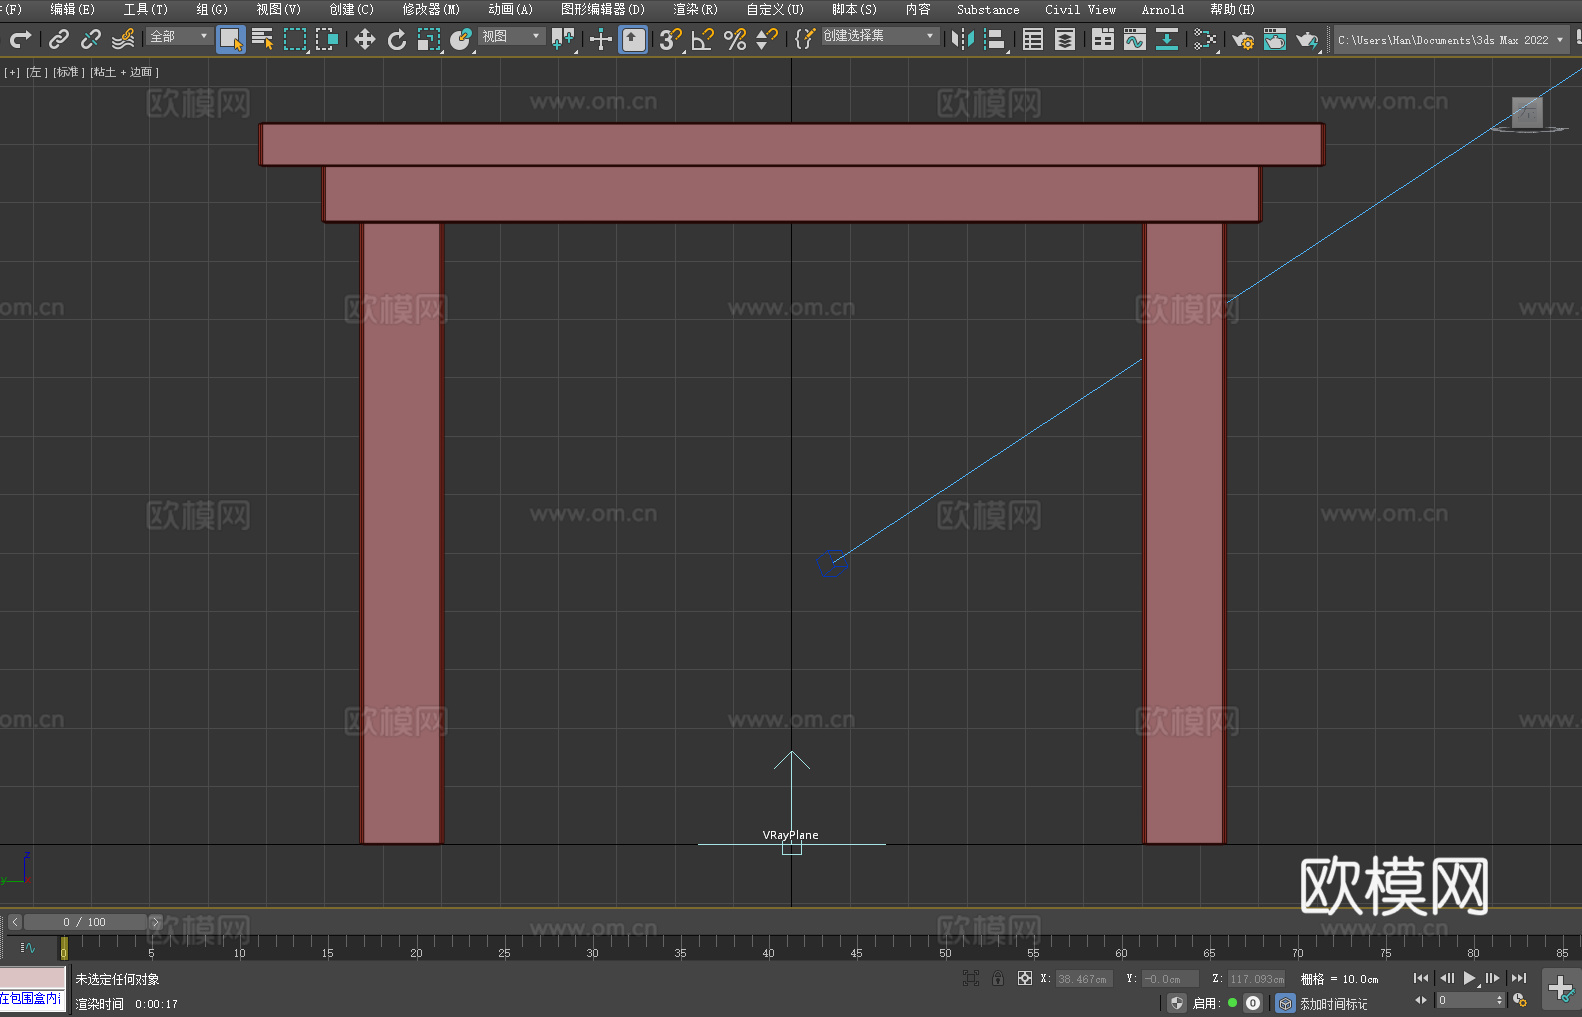Open the Curve Editor
Image resolution: width=1582 pixels, height=1017 pixels.
coord(1135,39)
